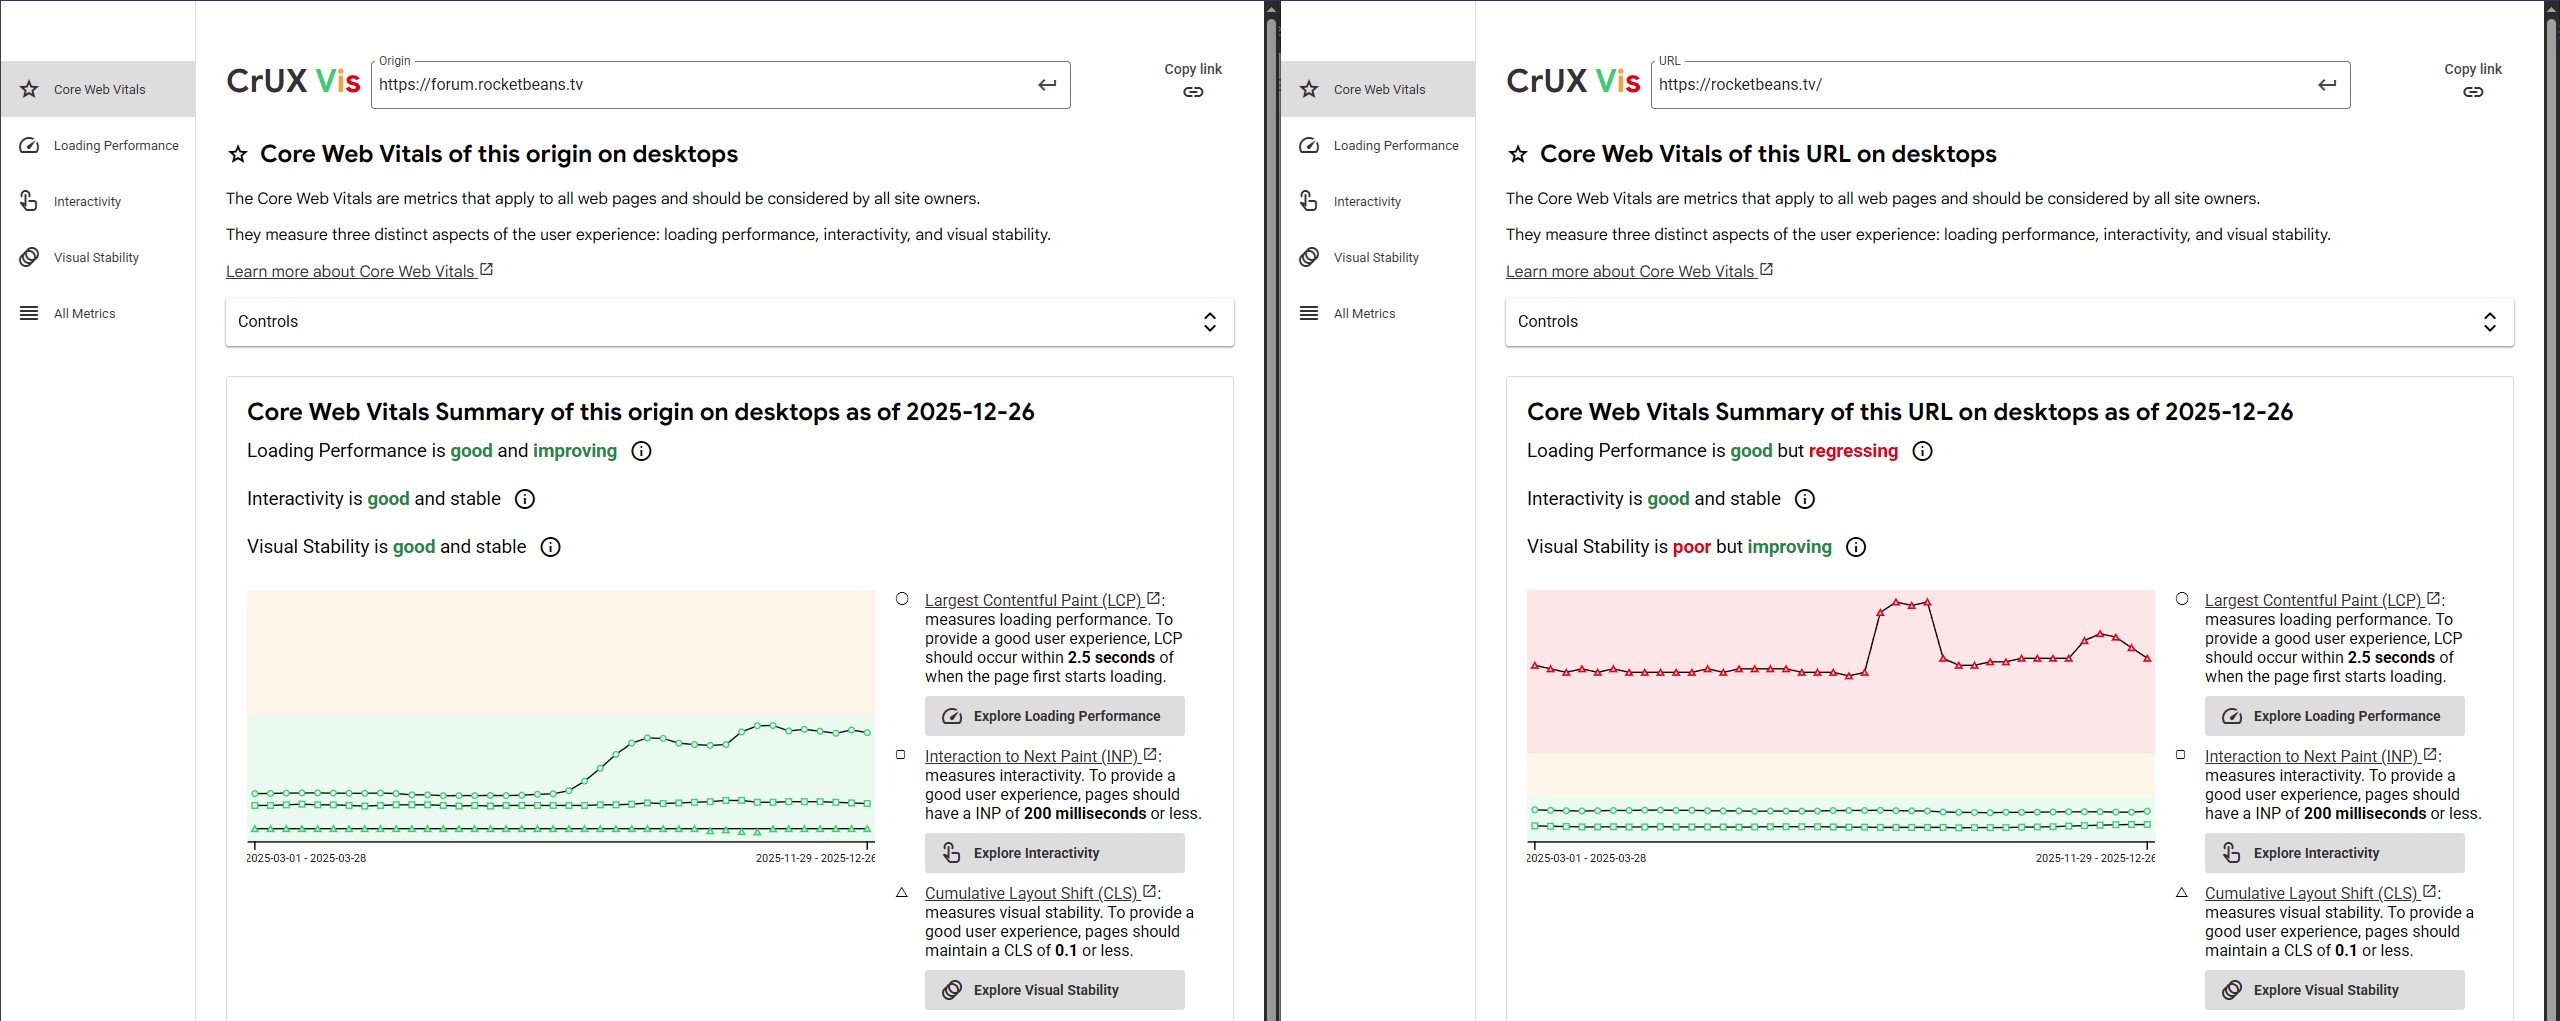
Task: Open All Metrics in left sidebar
Action: (x=85, y=314)
